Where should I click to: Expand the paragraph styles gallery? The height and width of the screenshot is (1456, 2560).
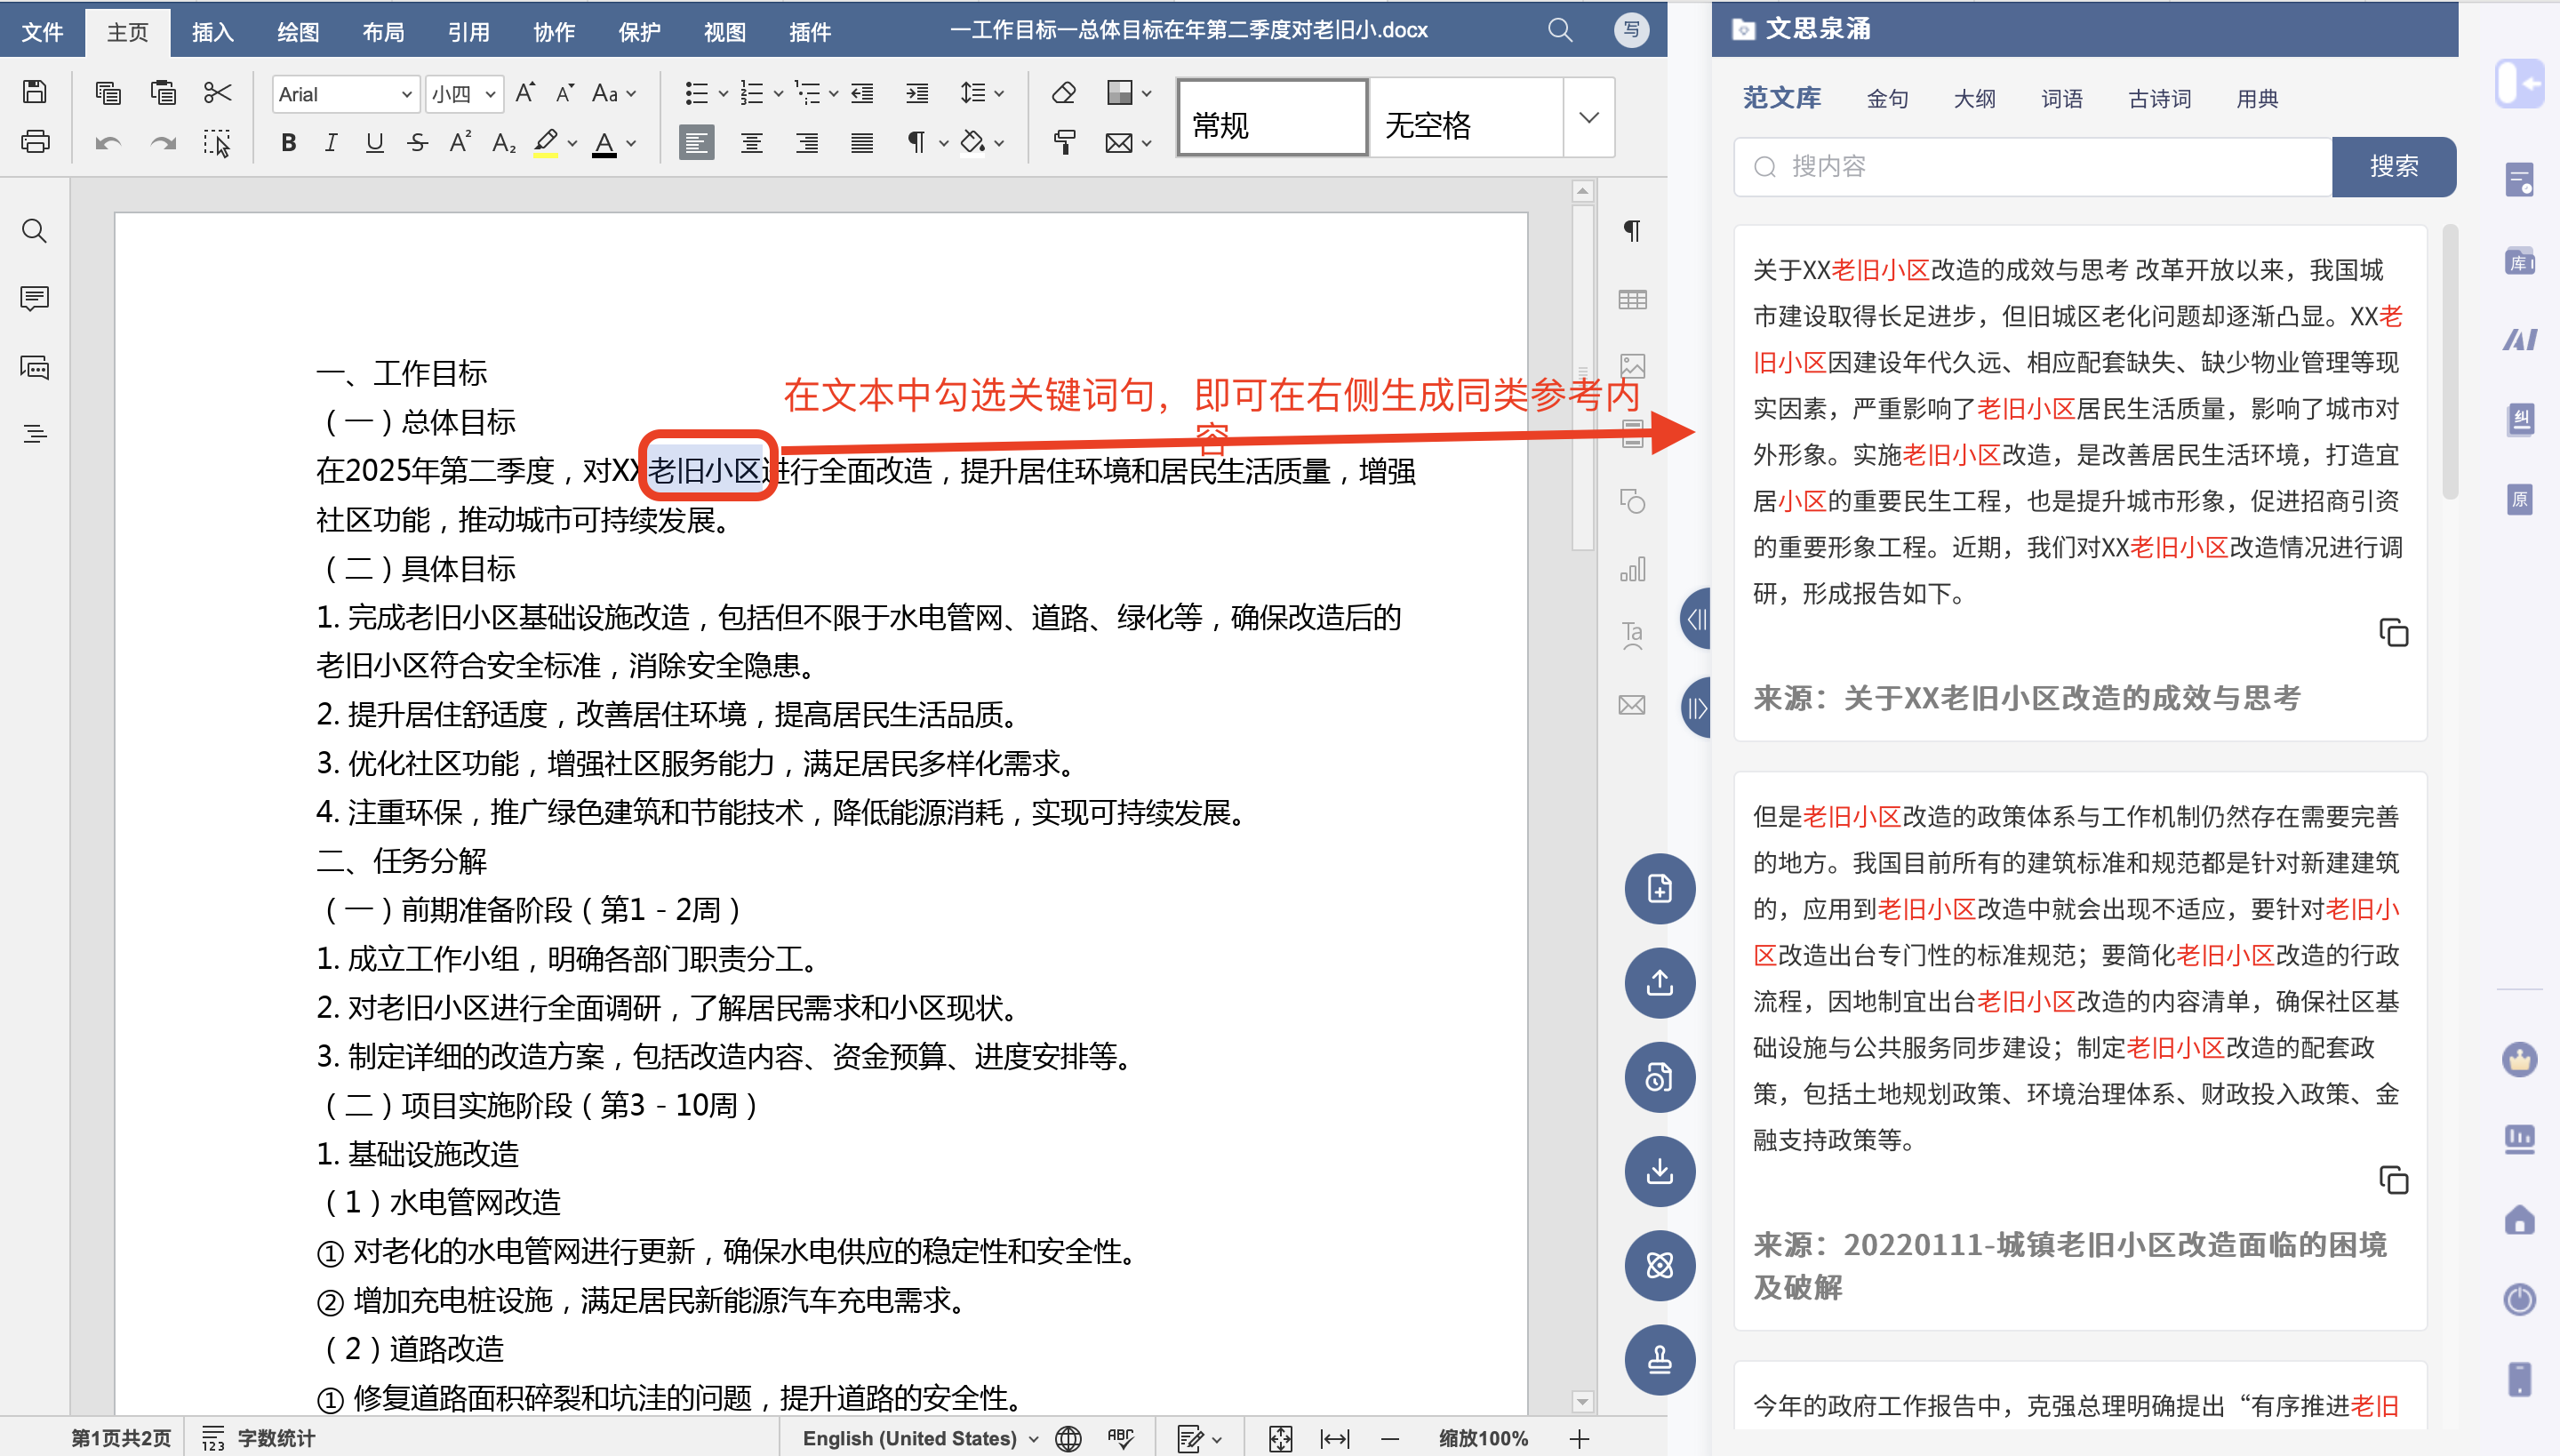tap(1588, 118)
